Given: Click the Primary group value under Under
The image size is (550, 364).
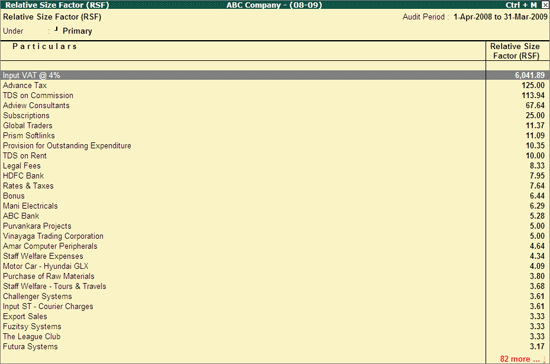Looking at the screenshot, I should click(x=77, y=31).
